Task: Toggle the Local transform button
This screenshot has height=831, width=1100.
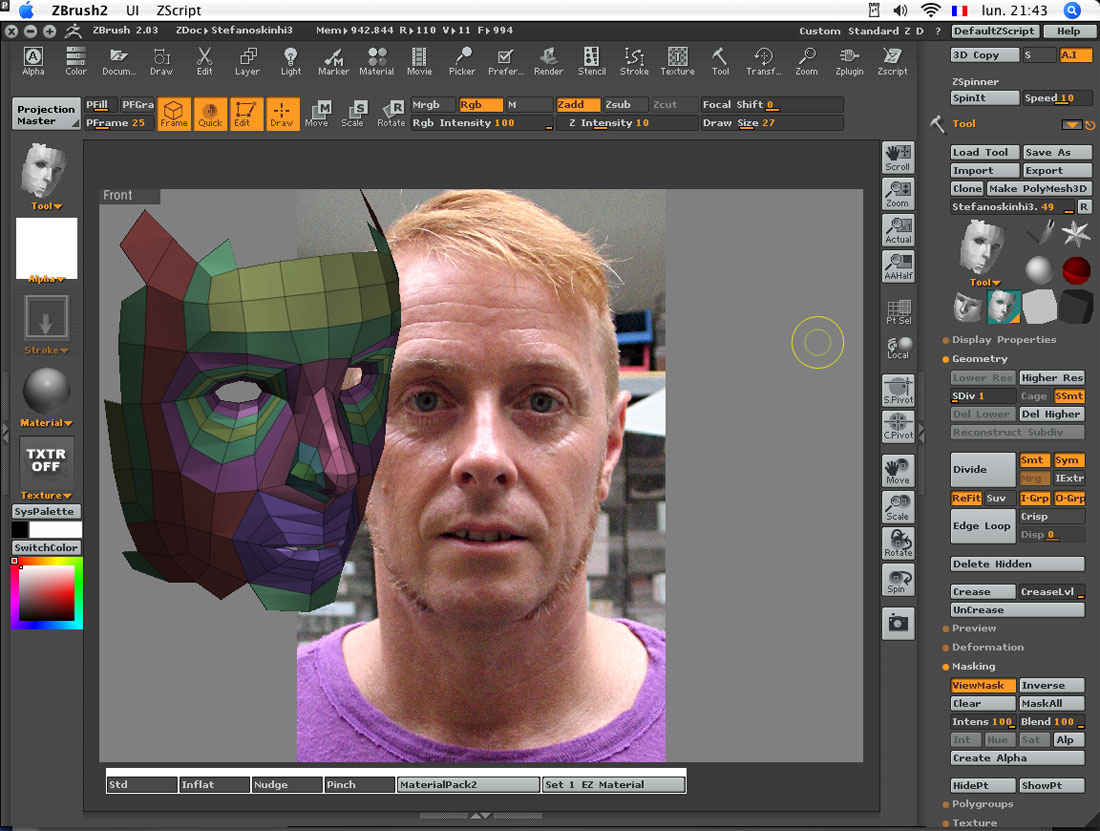Action: point(898,347)
